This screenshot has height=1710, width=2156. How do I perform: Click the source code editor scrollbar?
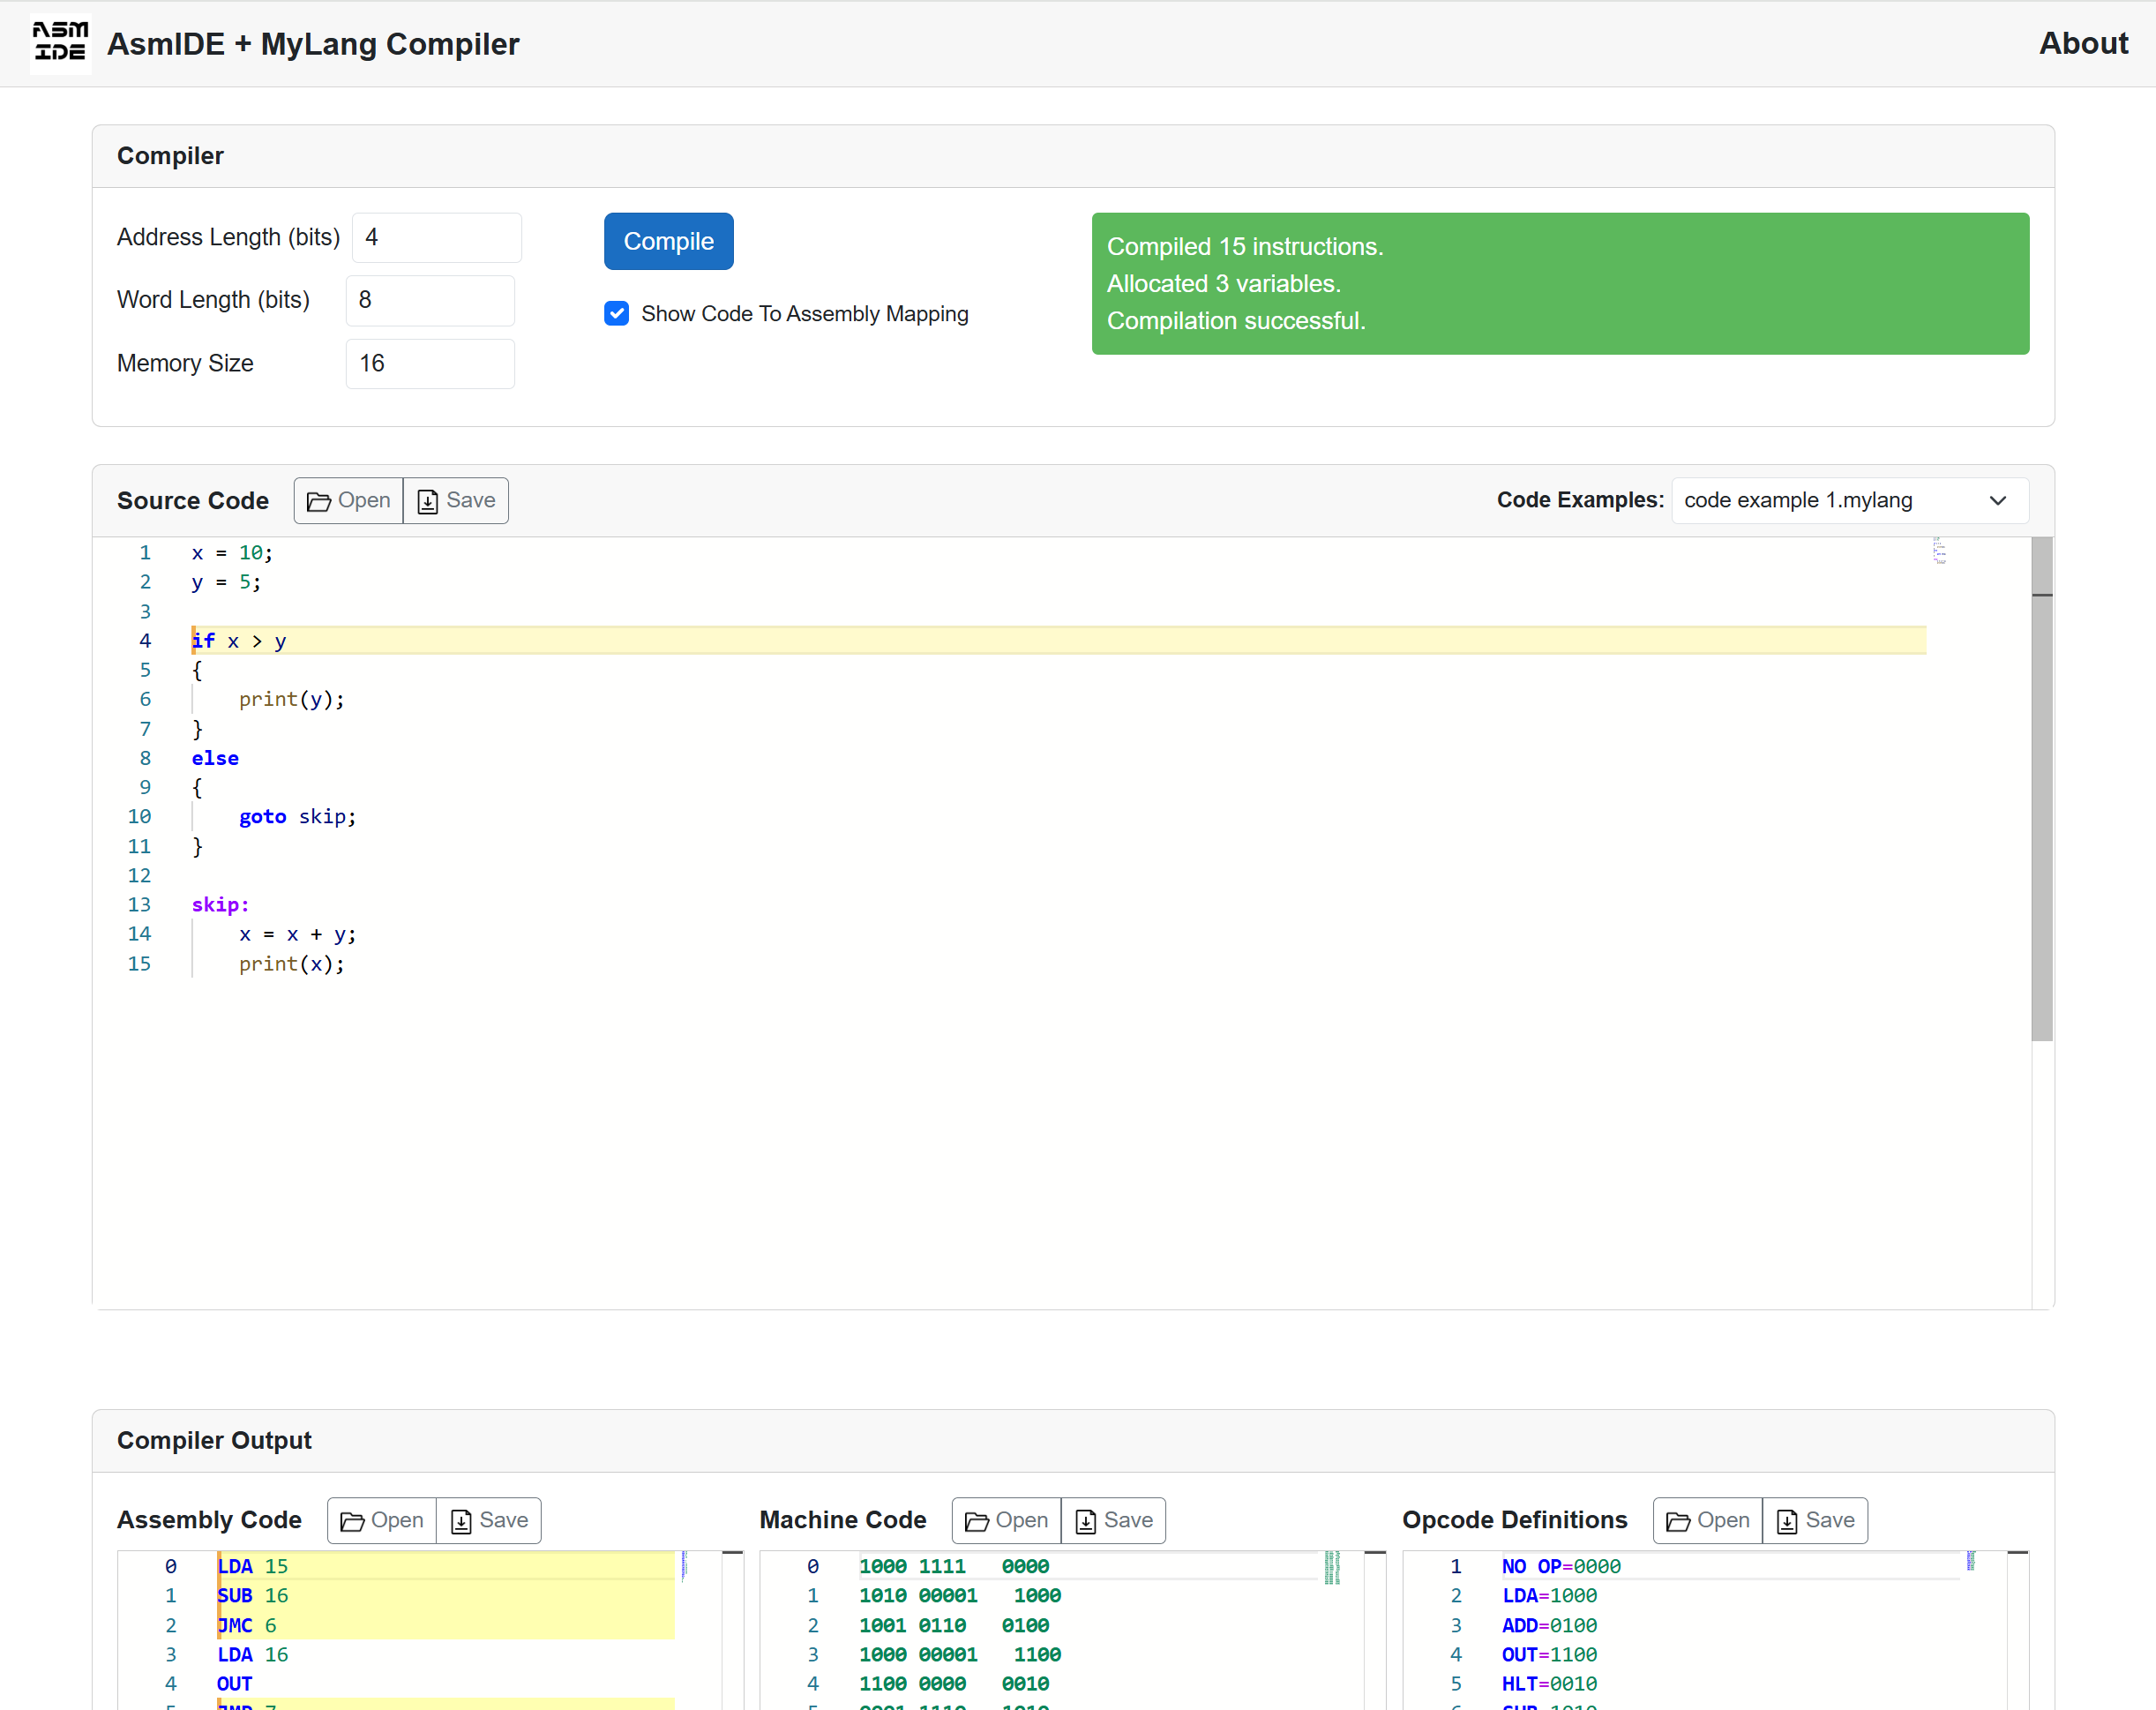[x=2042, y=790]
